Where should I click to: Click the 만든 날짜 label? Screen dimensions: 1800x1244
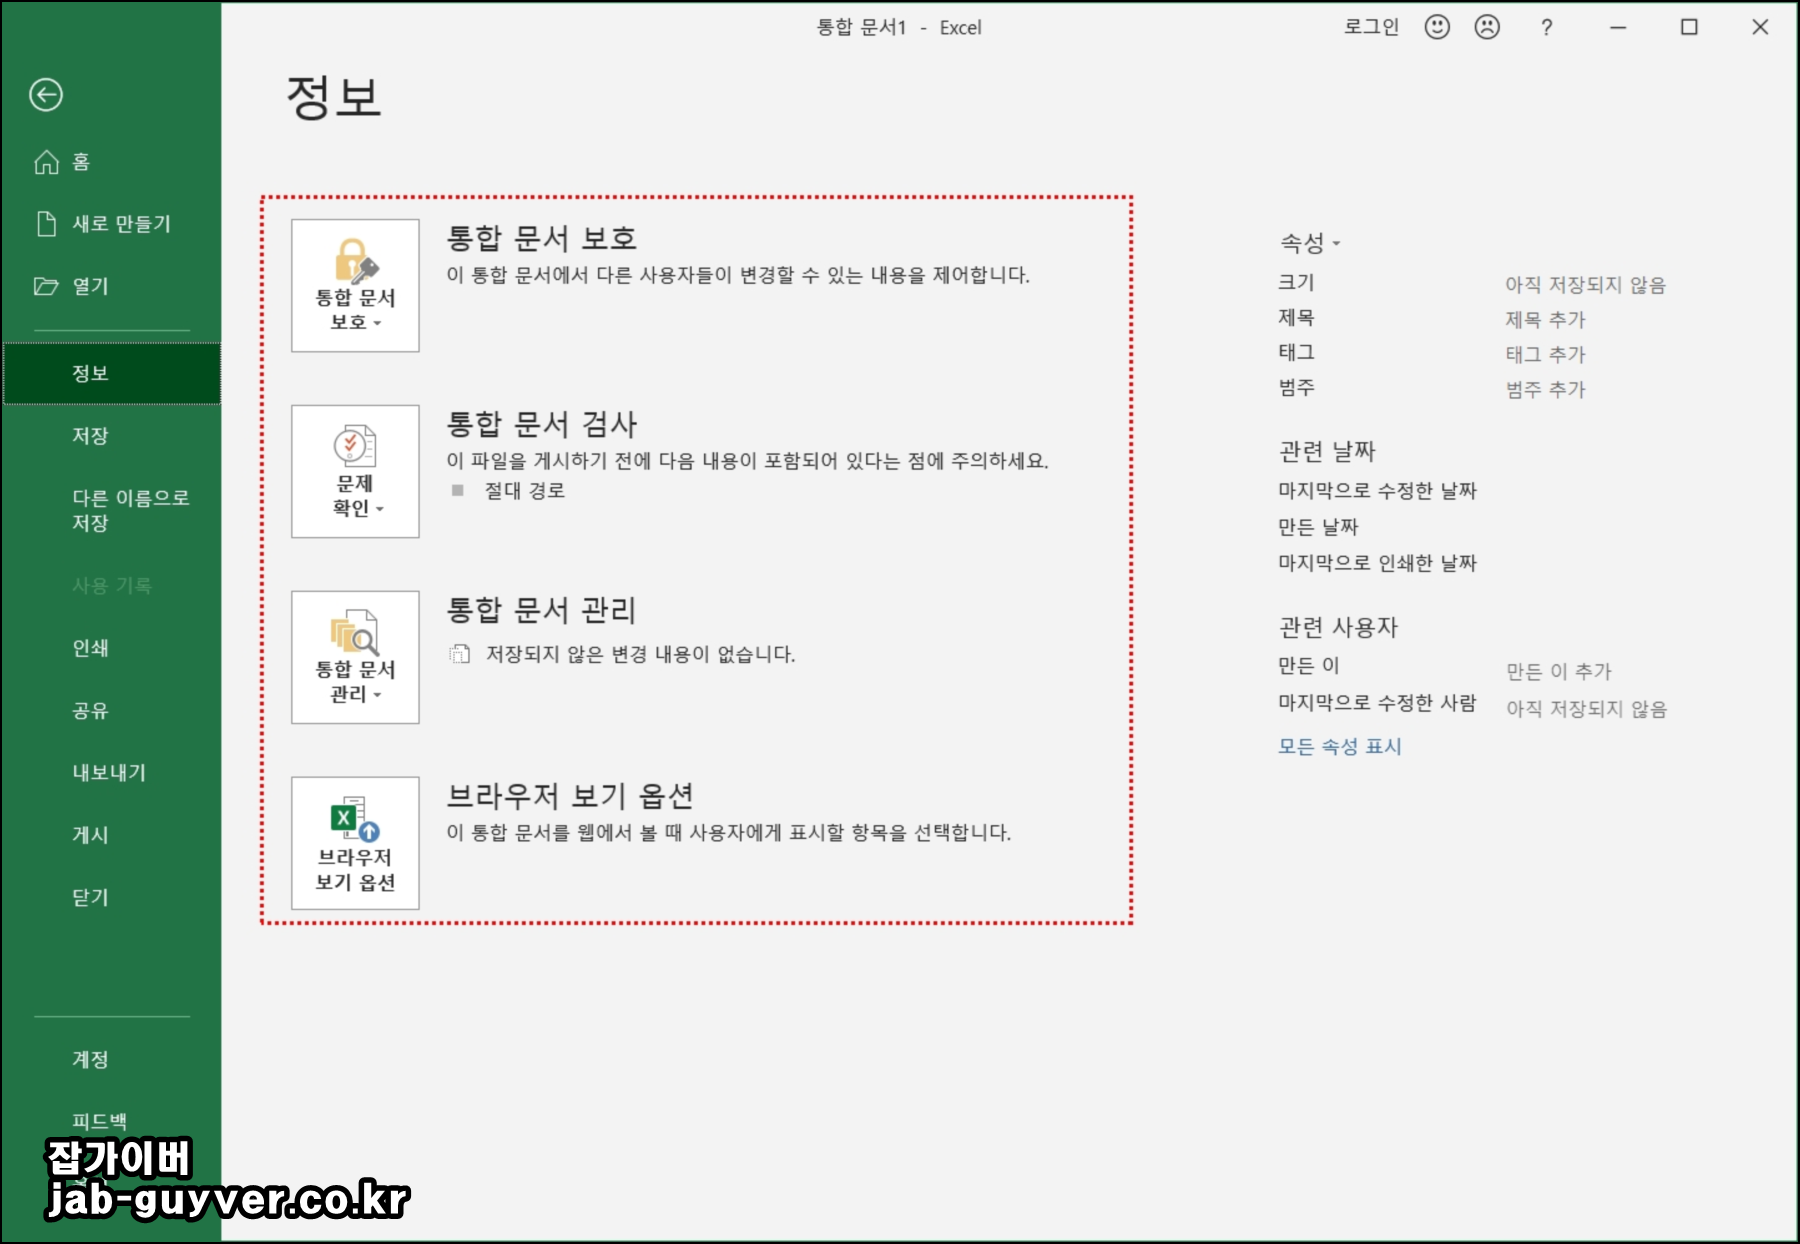1318,527
